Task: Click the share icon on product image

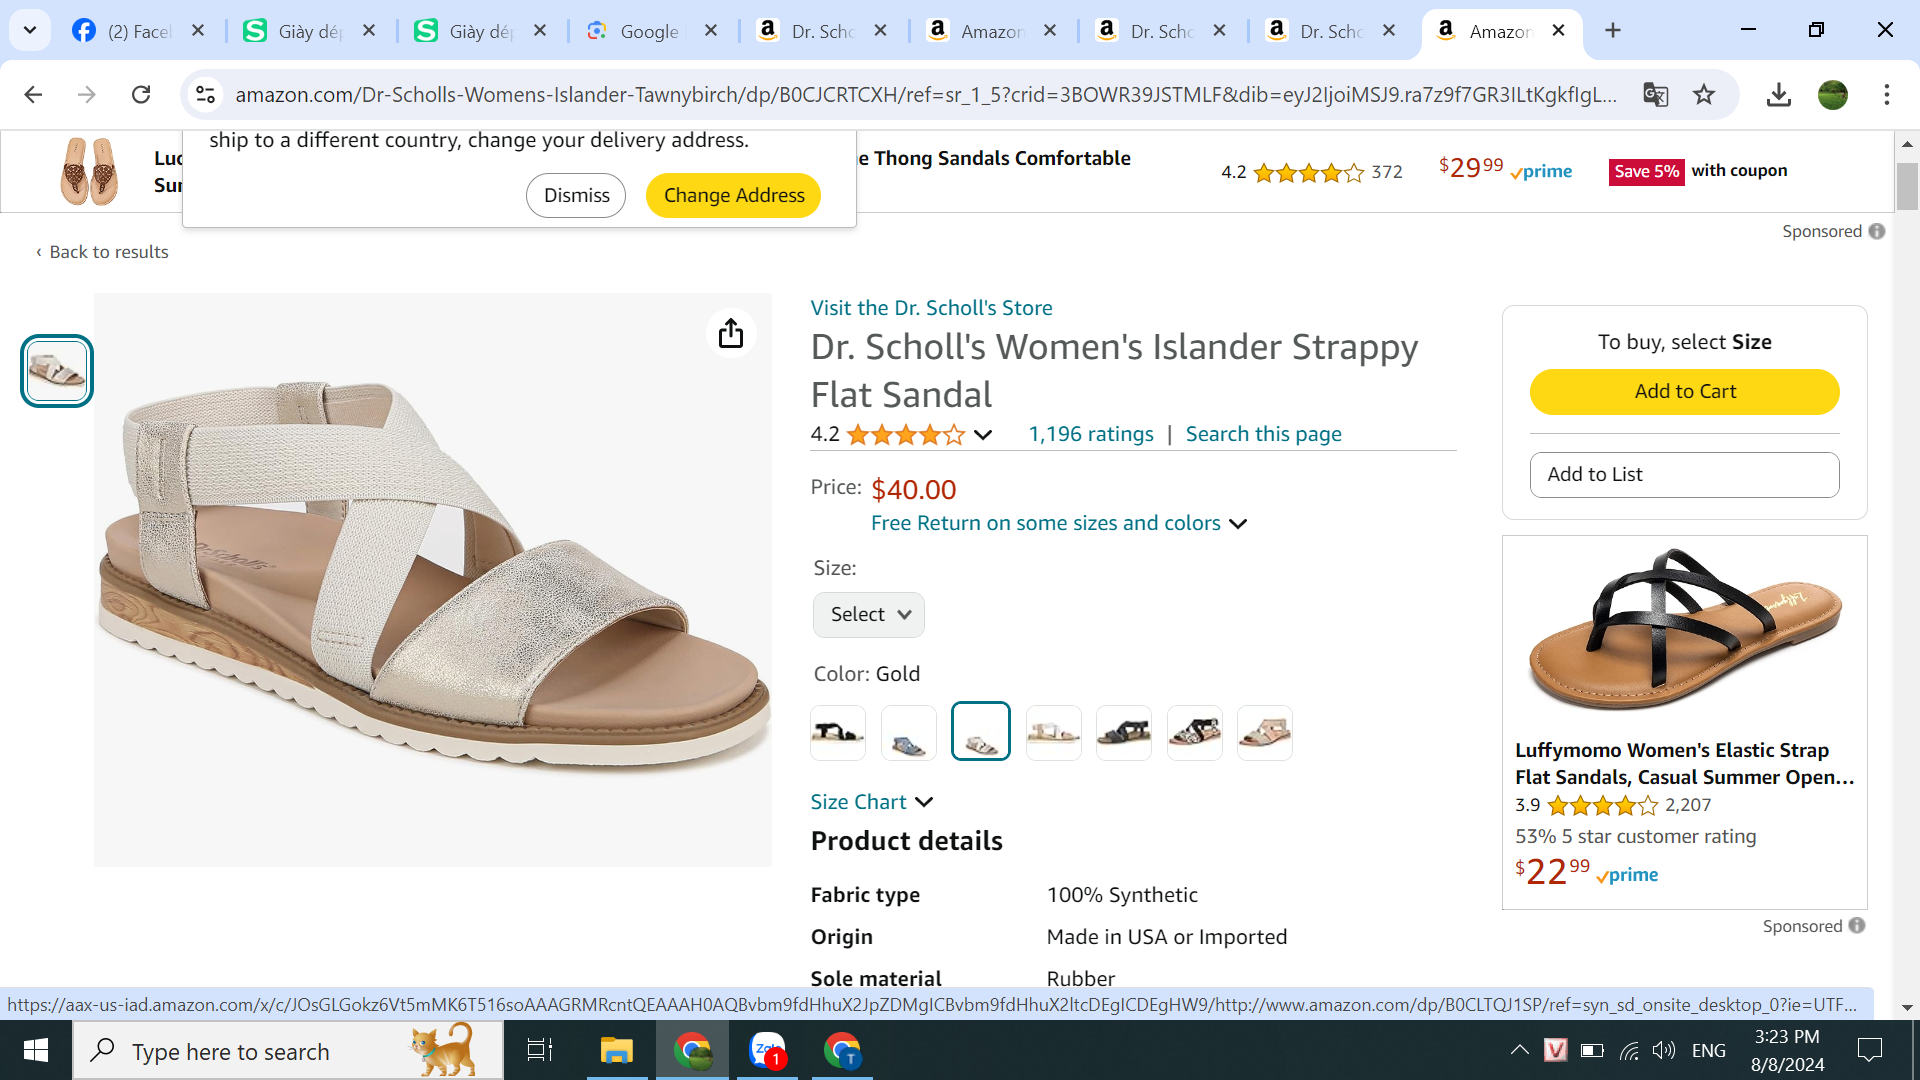Action: tap(731, 333)
